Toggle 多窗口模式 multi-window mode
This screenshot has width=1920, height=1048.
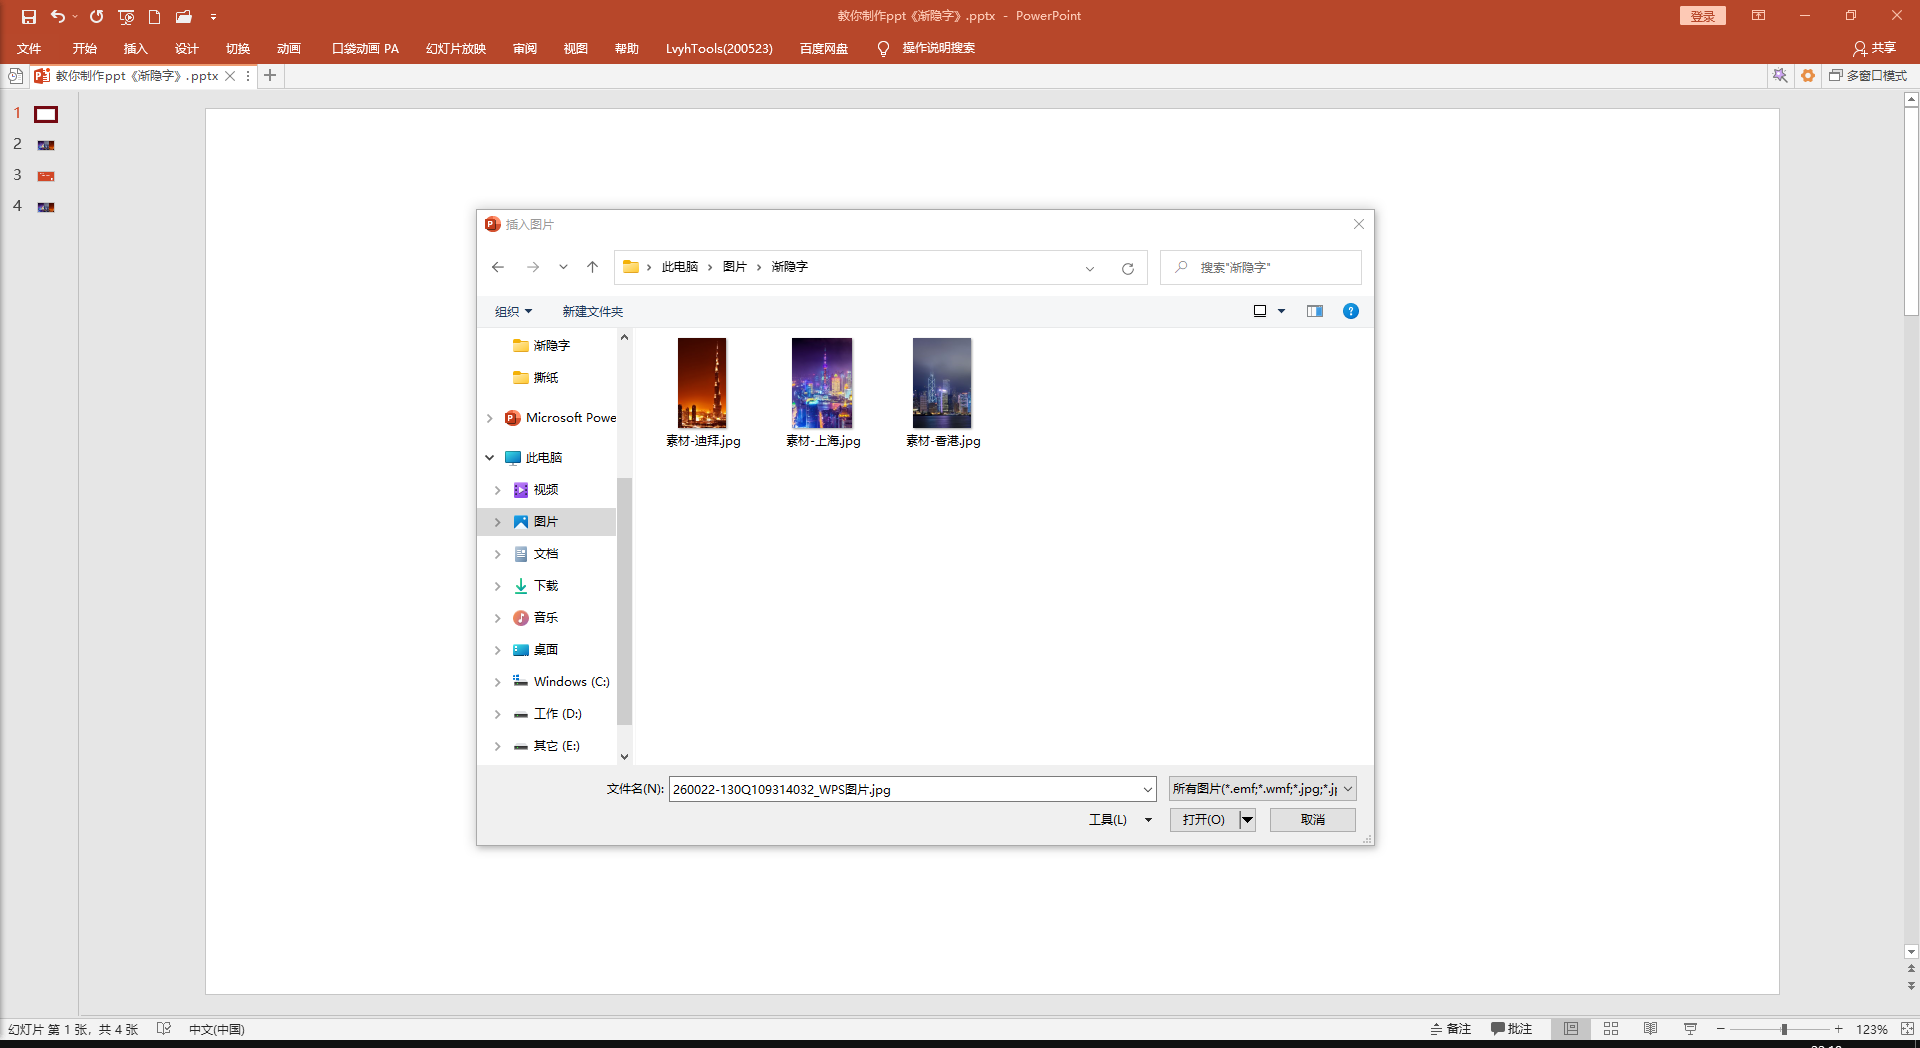coord(1868,76)
